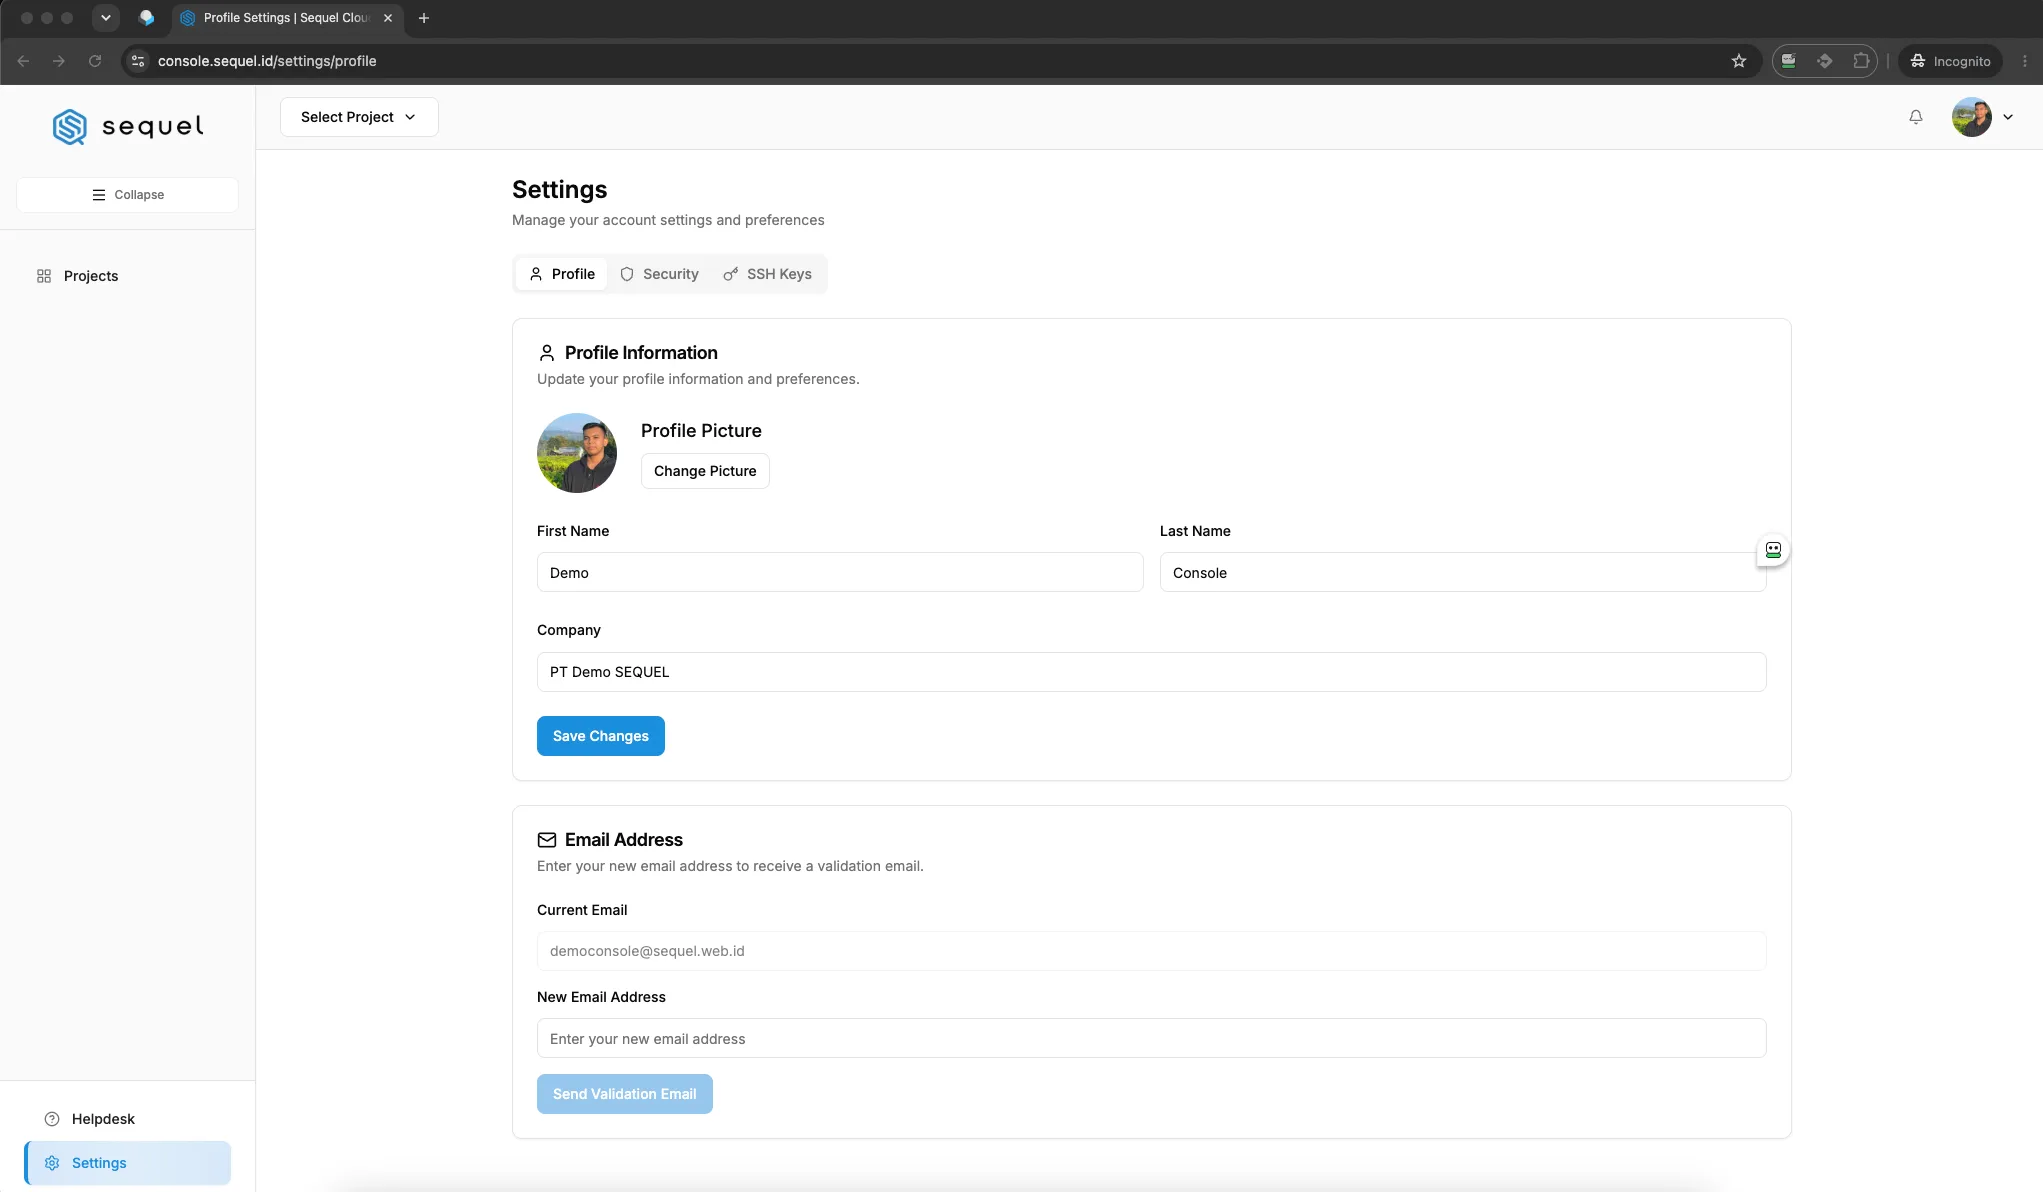Click the Sequel logo in sidebar

[x=128, y=127]
